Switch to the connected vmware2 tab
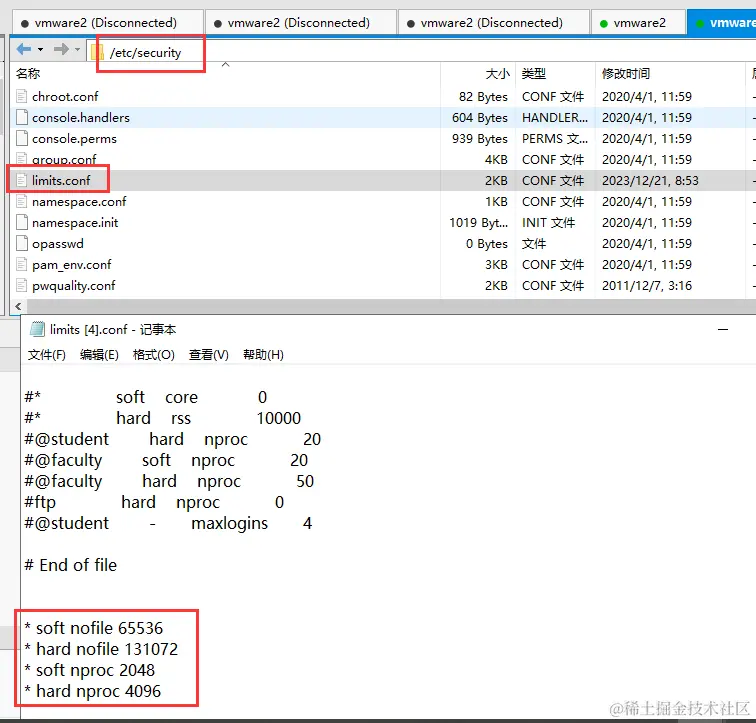Screen dimensions: 756x723 (x=638, y=23)
